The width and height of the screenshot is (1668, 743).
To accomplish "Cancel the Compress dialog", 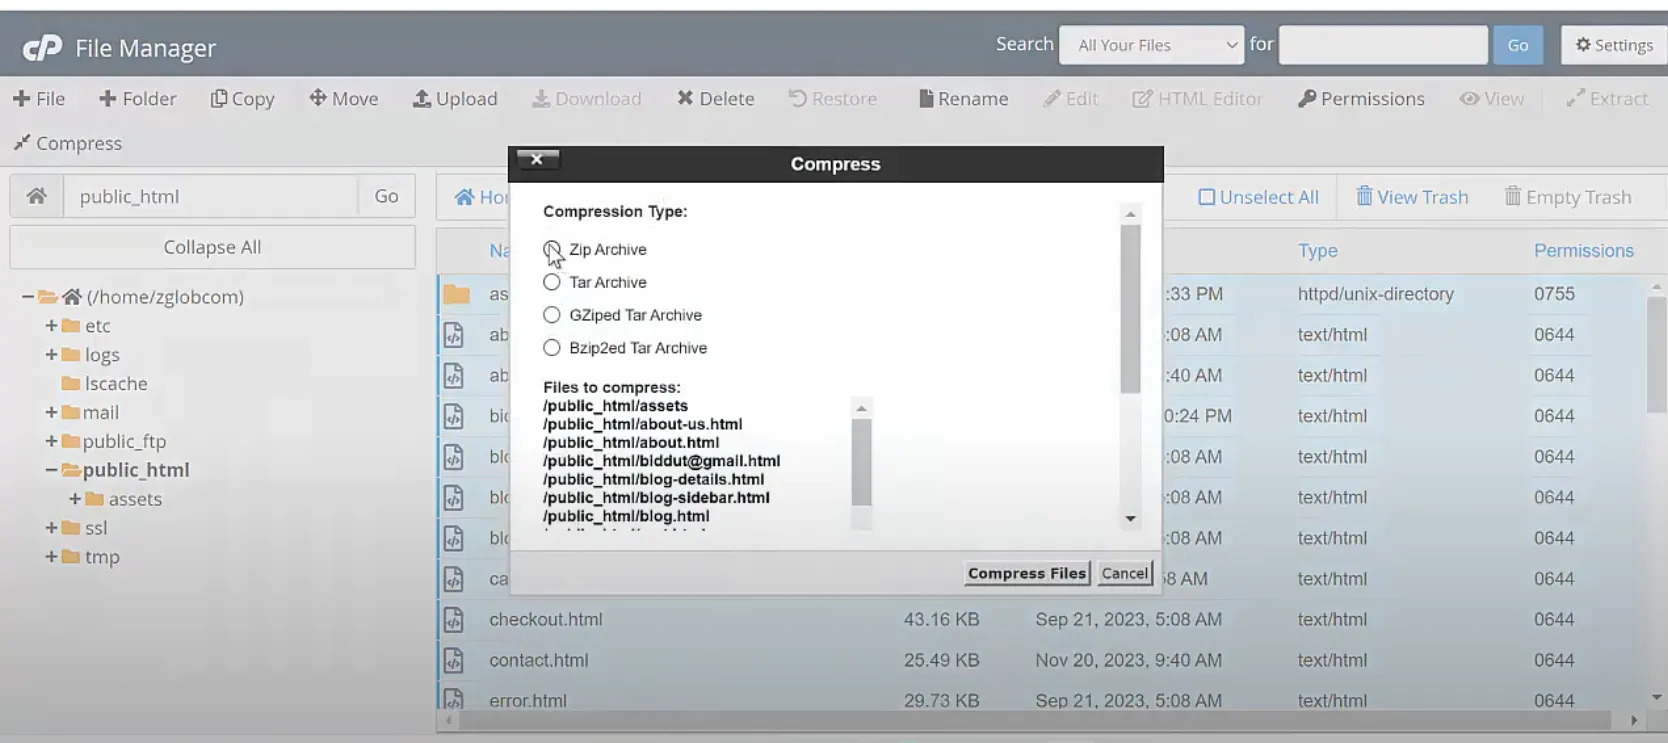I will tap(1124, 573).
